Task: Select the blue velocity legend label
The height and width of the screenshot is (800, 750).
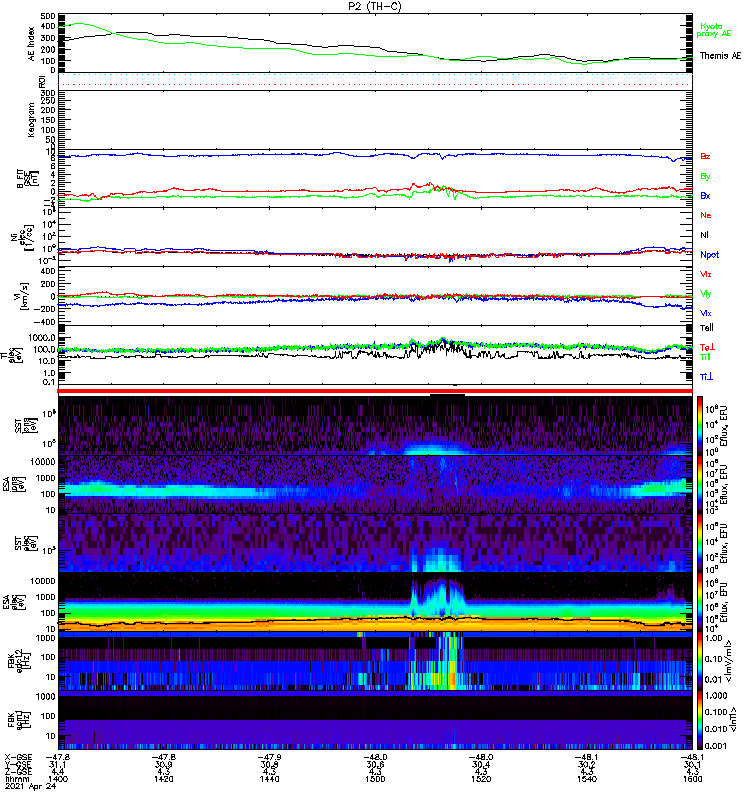Action: (x=706, y=313)
